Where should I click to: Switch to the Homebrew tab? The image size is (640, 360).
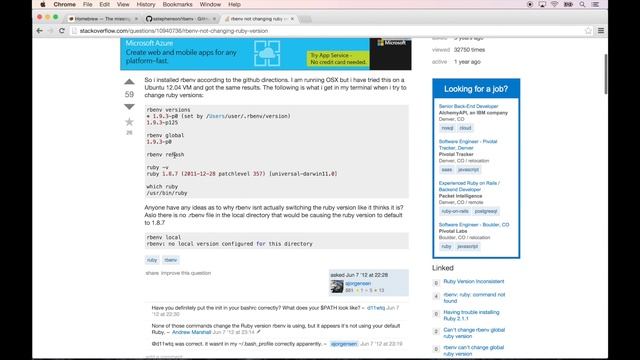click(102, 19)
